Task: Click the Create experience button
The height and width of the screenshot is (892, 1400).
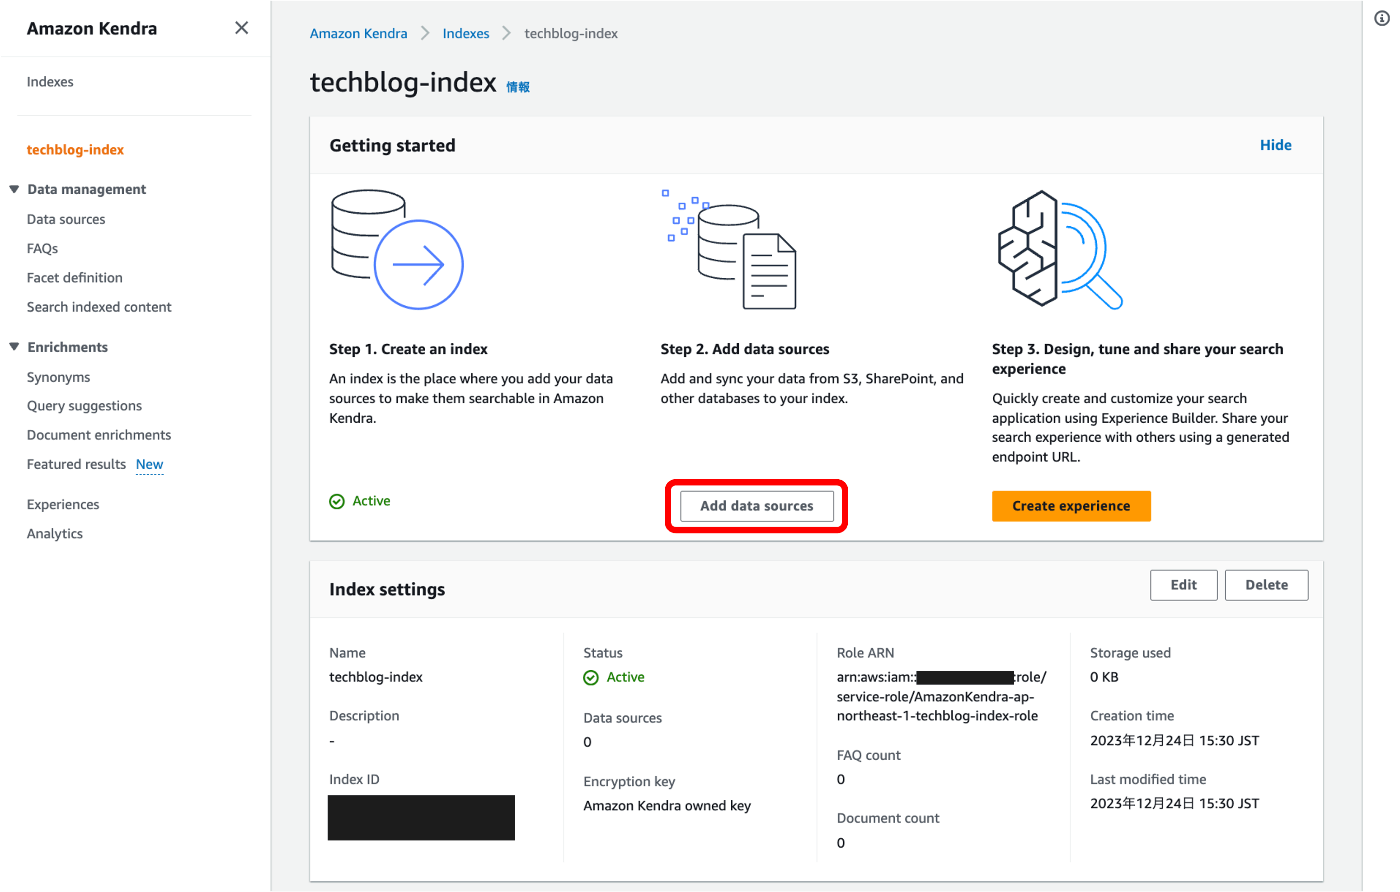Action: coord(1071,506)
